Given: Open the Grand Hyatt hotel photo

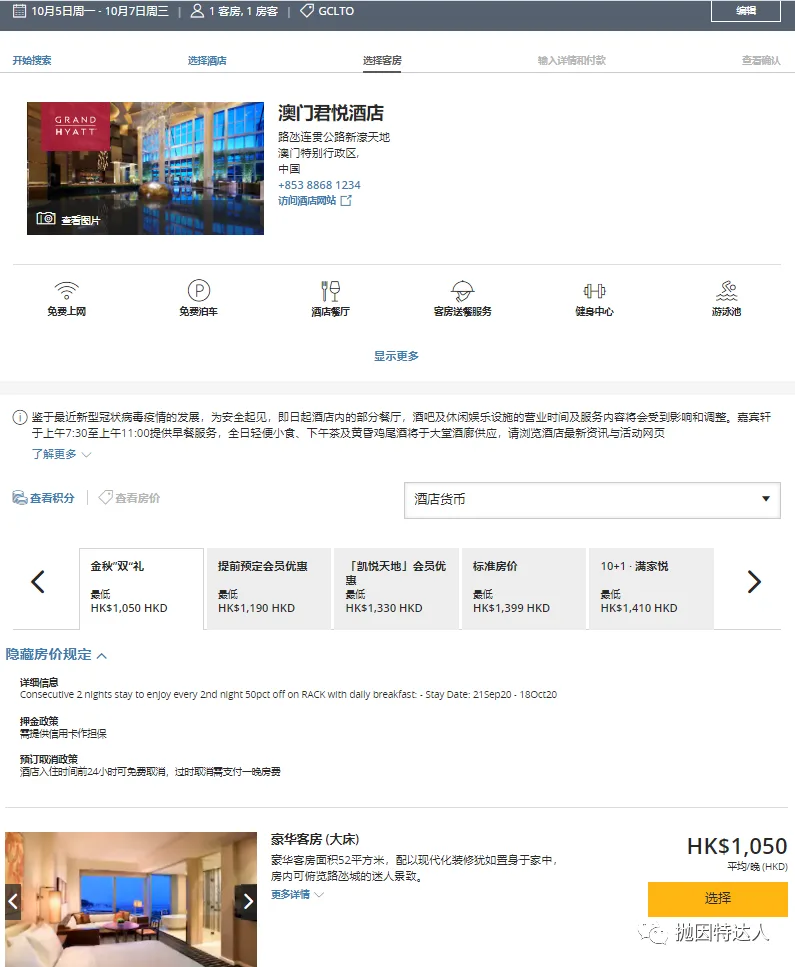Looking at the screenshot, I should [x=146, y=168].
